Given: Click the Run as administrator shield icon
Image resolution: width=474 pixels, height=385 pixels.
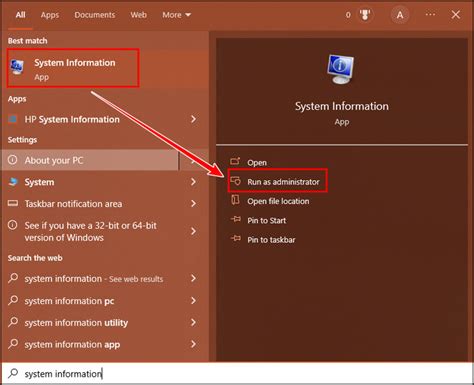Looking at the screenshot, I should (x=235, y=181).
